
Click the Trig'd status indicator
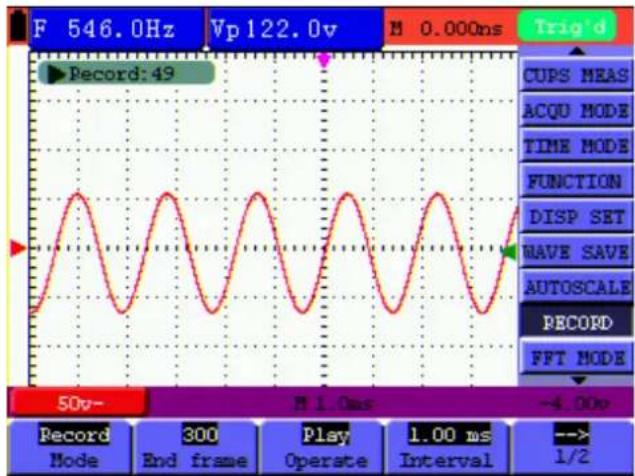tap(568, 27)
